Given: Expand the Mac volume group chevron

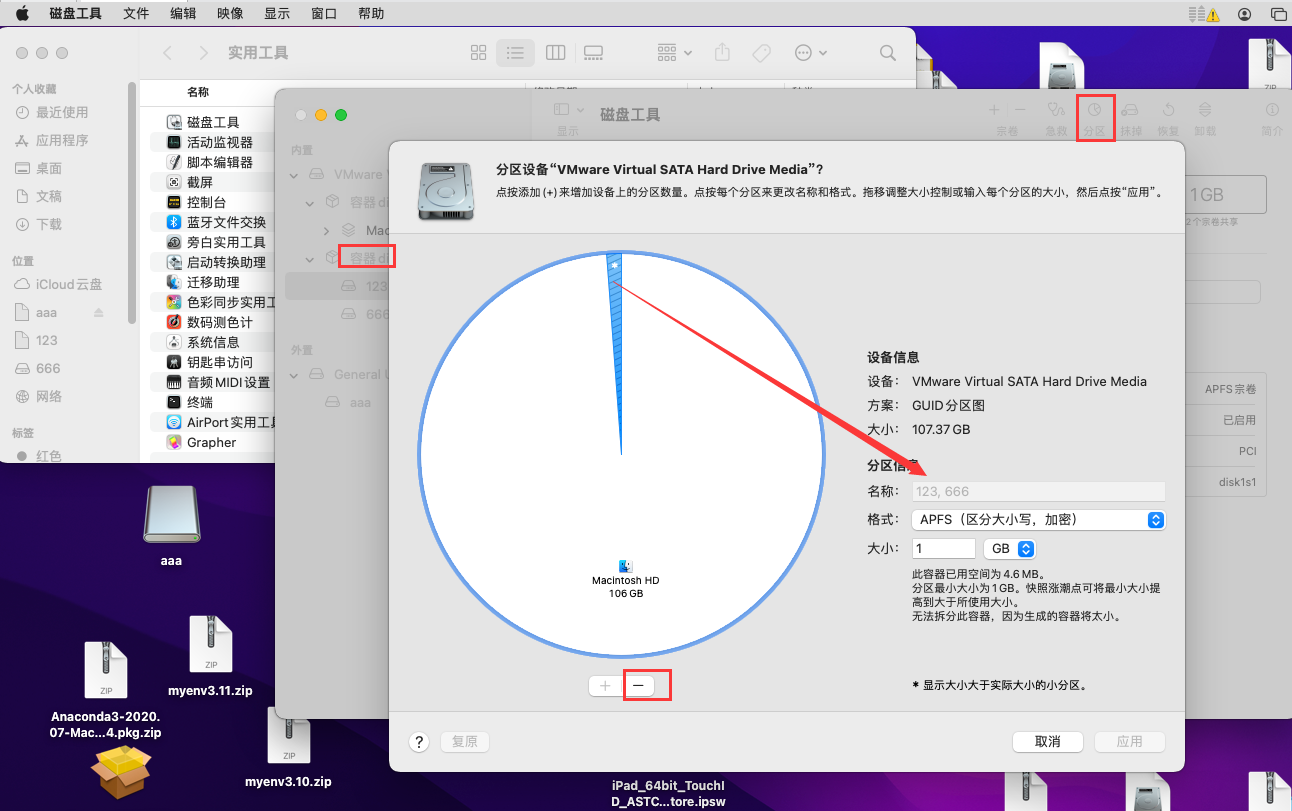Looking at the screenshot, I should (x=327, y=230).
